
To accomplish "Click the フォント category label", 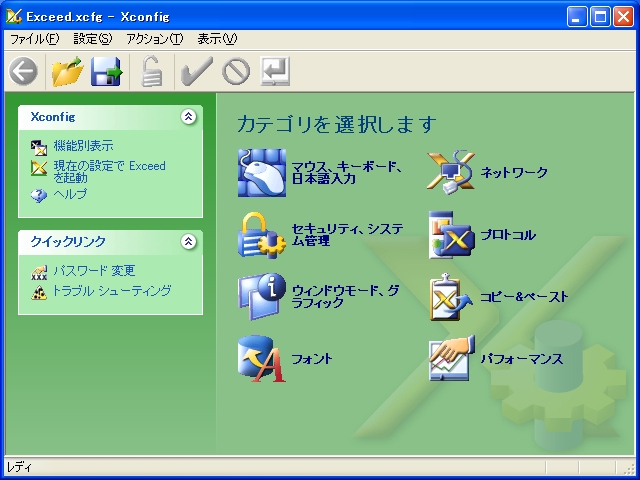I will tap(312, 359).
